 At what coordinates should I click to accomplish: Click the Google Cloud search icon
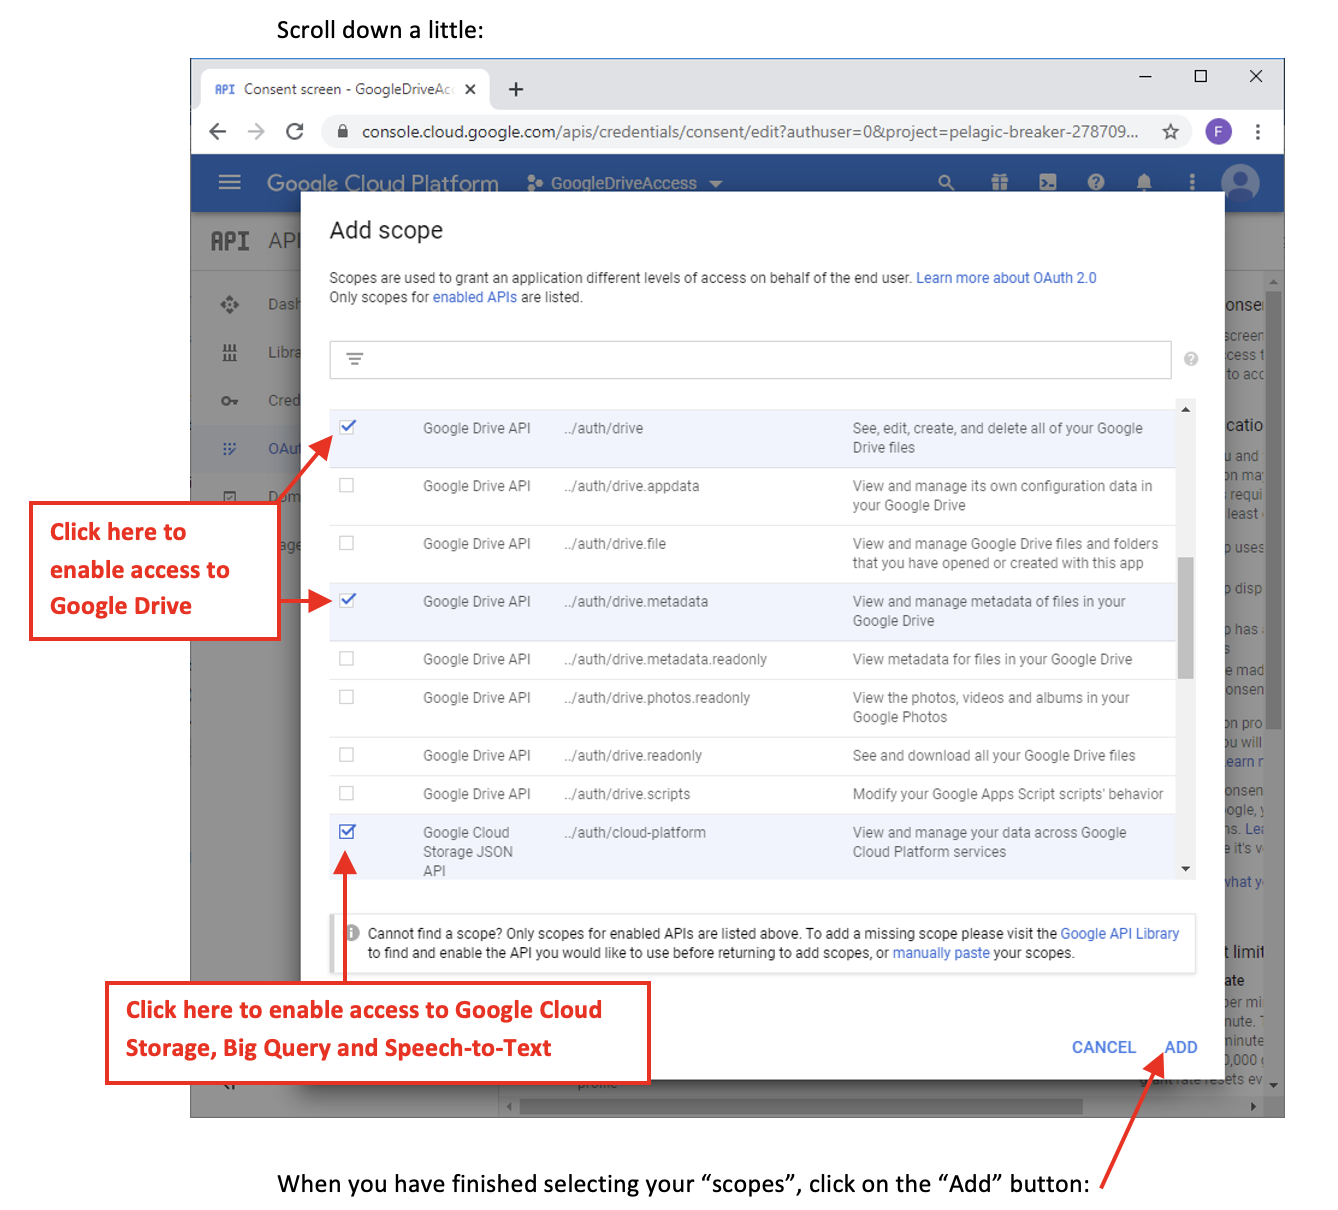pyautogui.click(x=946, y=182)
